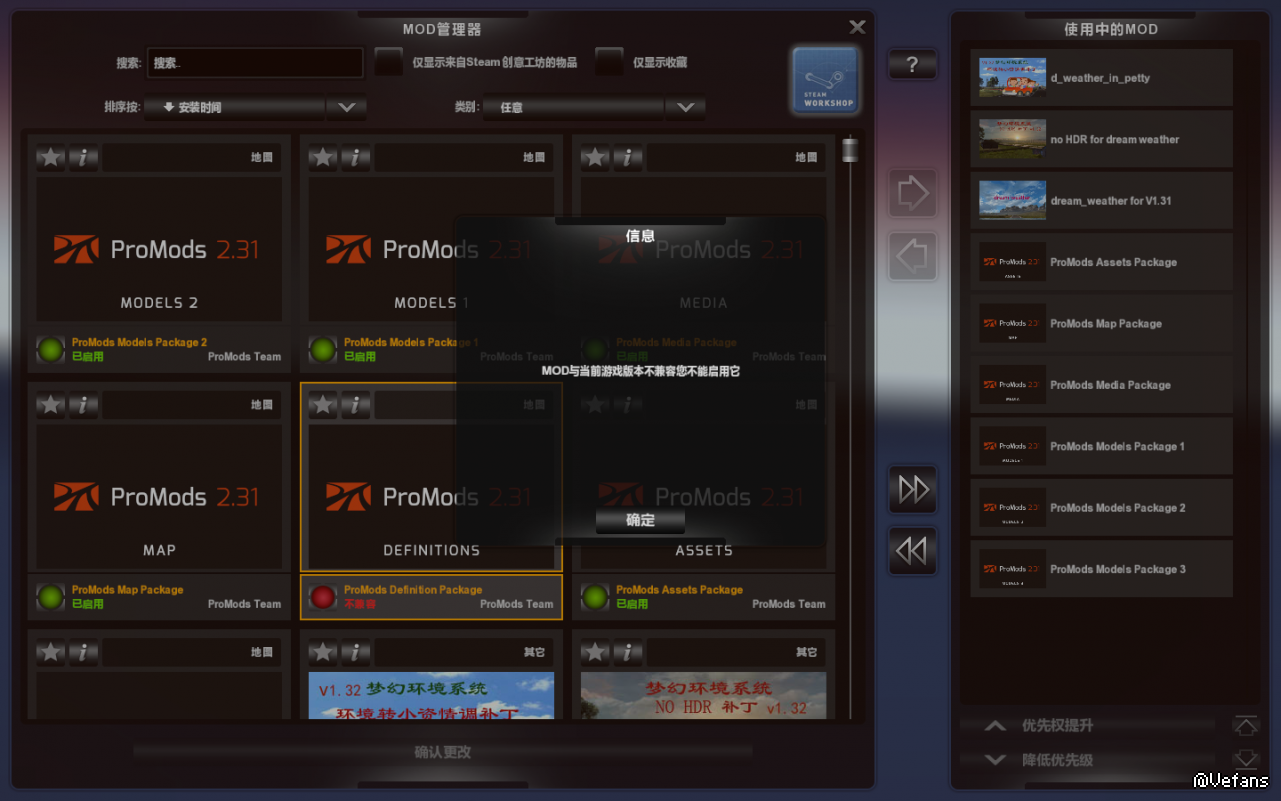The image size is (1281, 801).
Task: Click the DEFINITIONS mod thumbnail
Action: click(x=431, y=497)
